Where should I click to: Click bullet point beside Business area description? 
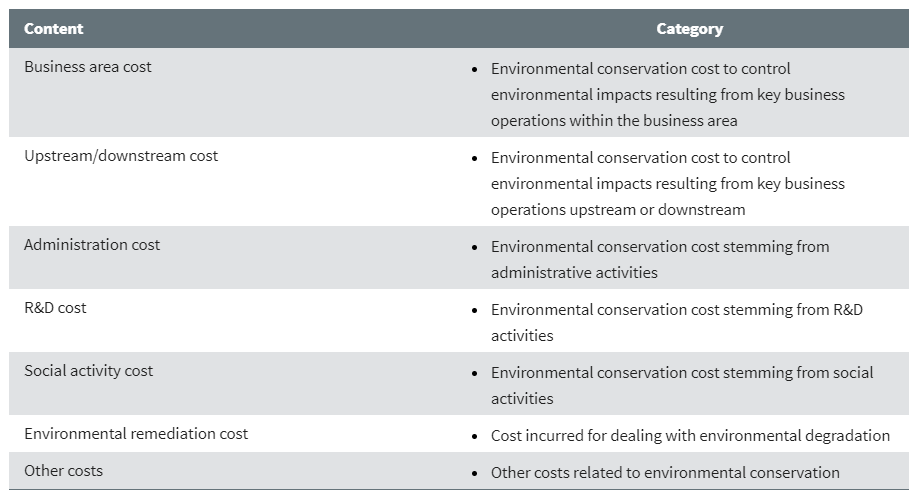[x=475, y=70]
